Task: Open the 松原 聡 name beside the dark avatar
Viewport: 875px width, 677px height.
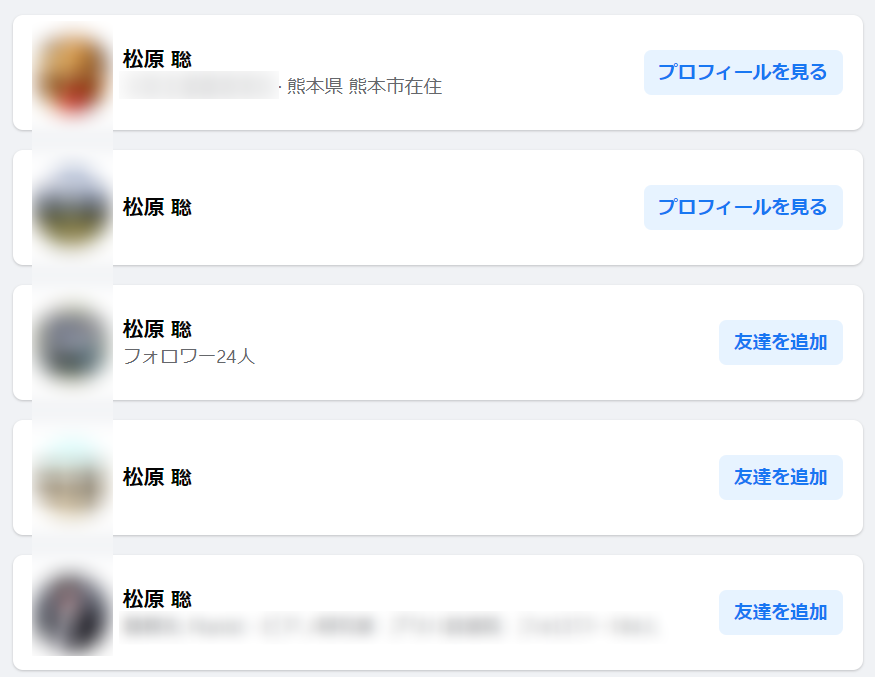Action: pyautogui.click(x=157, y=599)
